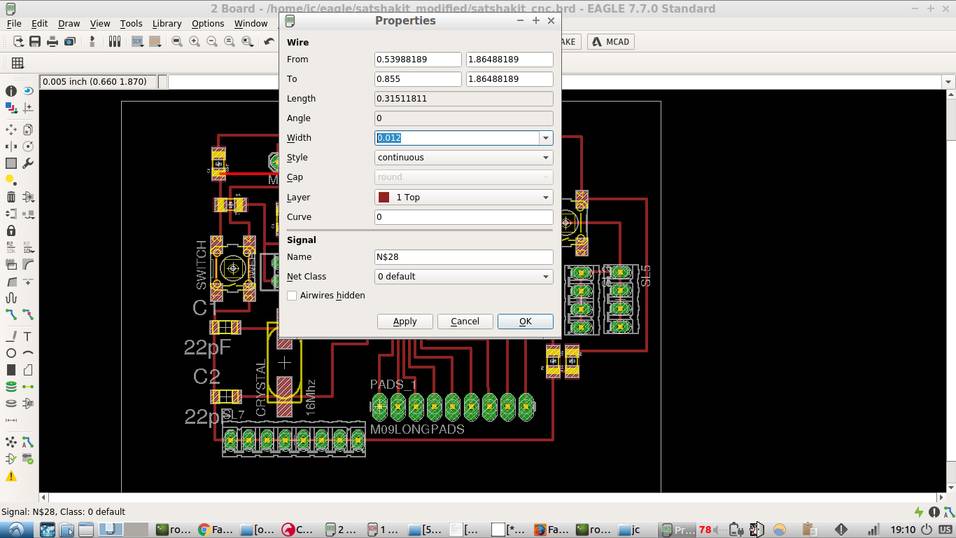Select the Mirror tool
The width and height of the screenshot is (956, 538).
[11, 146]
